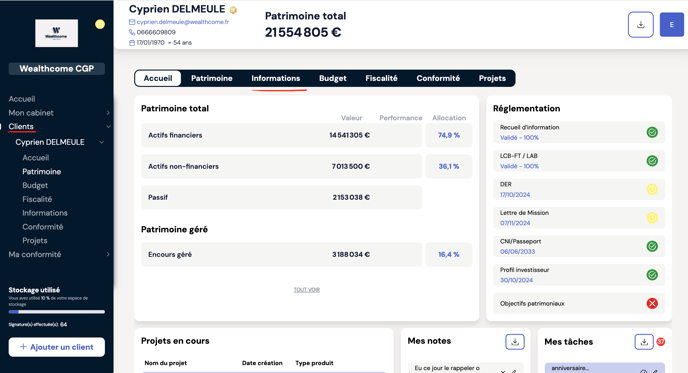Image resolution: width=688 pixels, height=373 pixels.
Task: Go to the Conformité tab
Action: click(438, 78)
